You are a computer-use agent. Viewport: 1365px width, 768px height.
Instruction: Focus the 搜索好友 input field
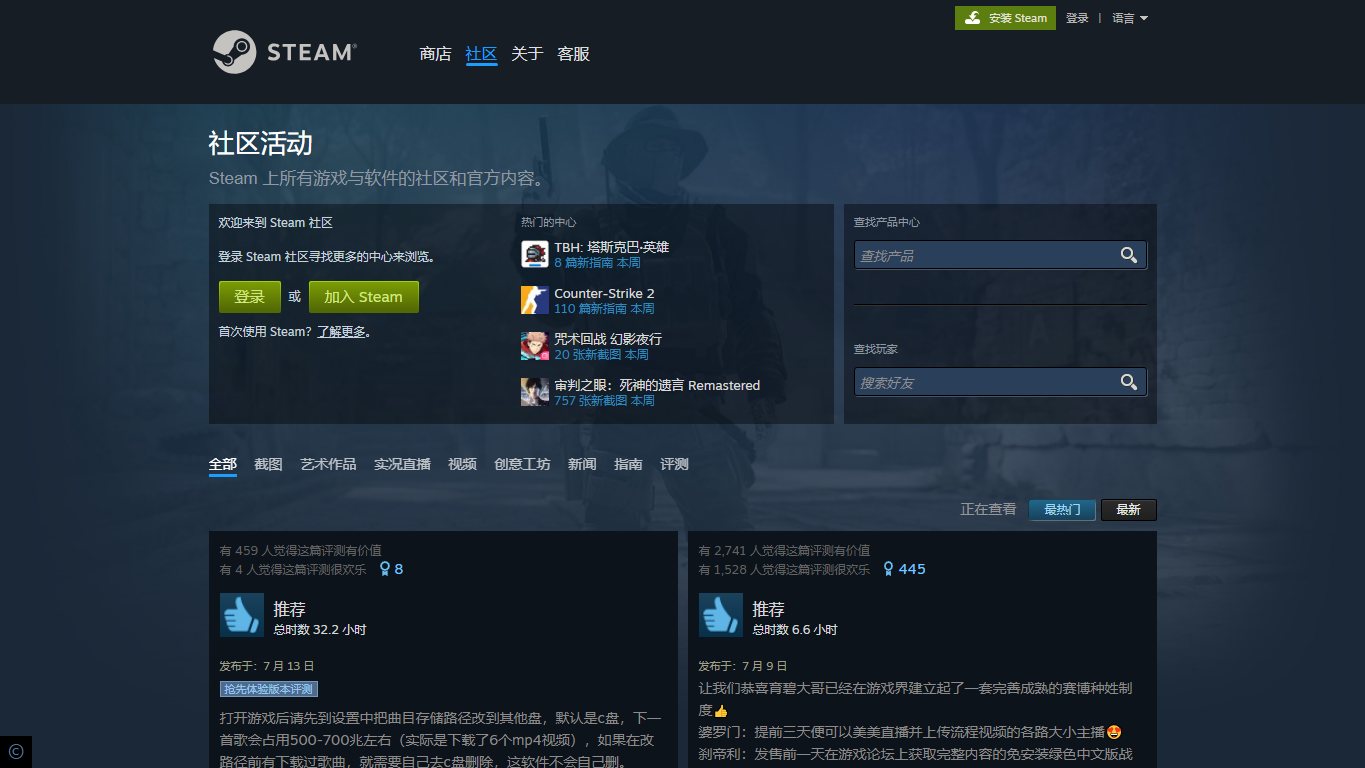click(986, 382)
